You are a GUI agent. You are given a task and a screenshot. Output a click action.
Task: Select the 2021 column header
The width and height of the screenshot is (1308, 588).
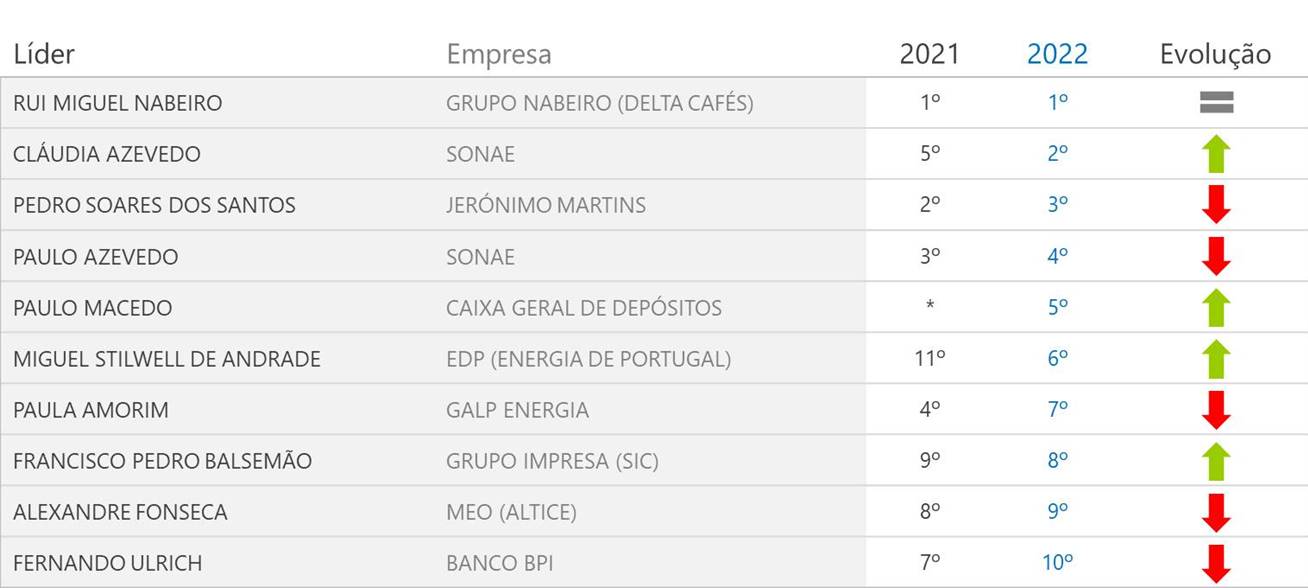tap(929, 54)
